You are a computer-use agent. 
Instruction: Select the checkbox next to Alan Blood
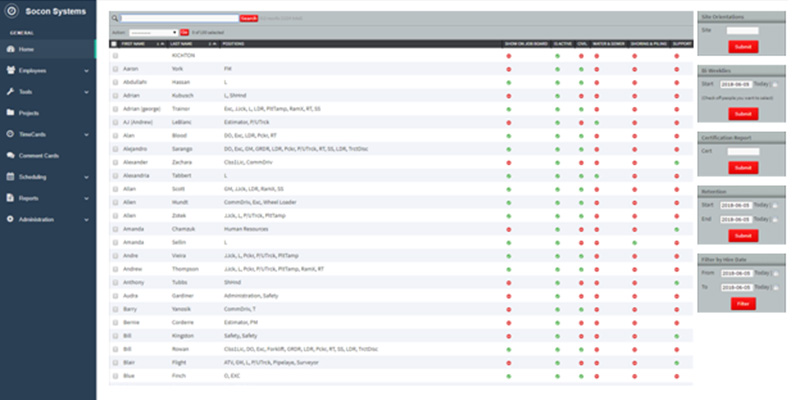click(x=115, y=133)
